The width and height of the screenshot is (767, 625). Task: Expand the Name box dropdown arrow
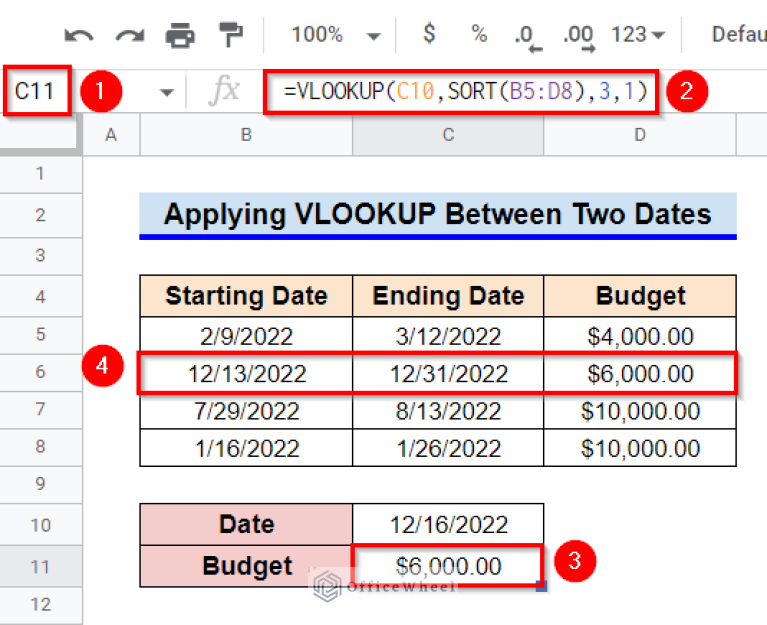coord(167,92)
